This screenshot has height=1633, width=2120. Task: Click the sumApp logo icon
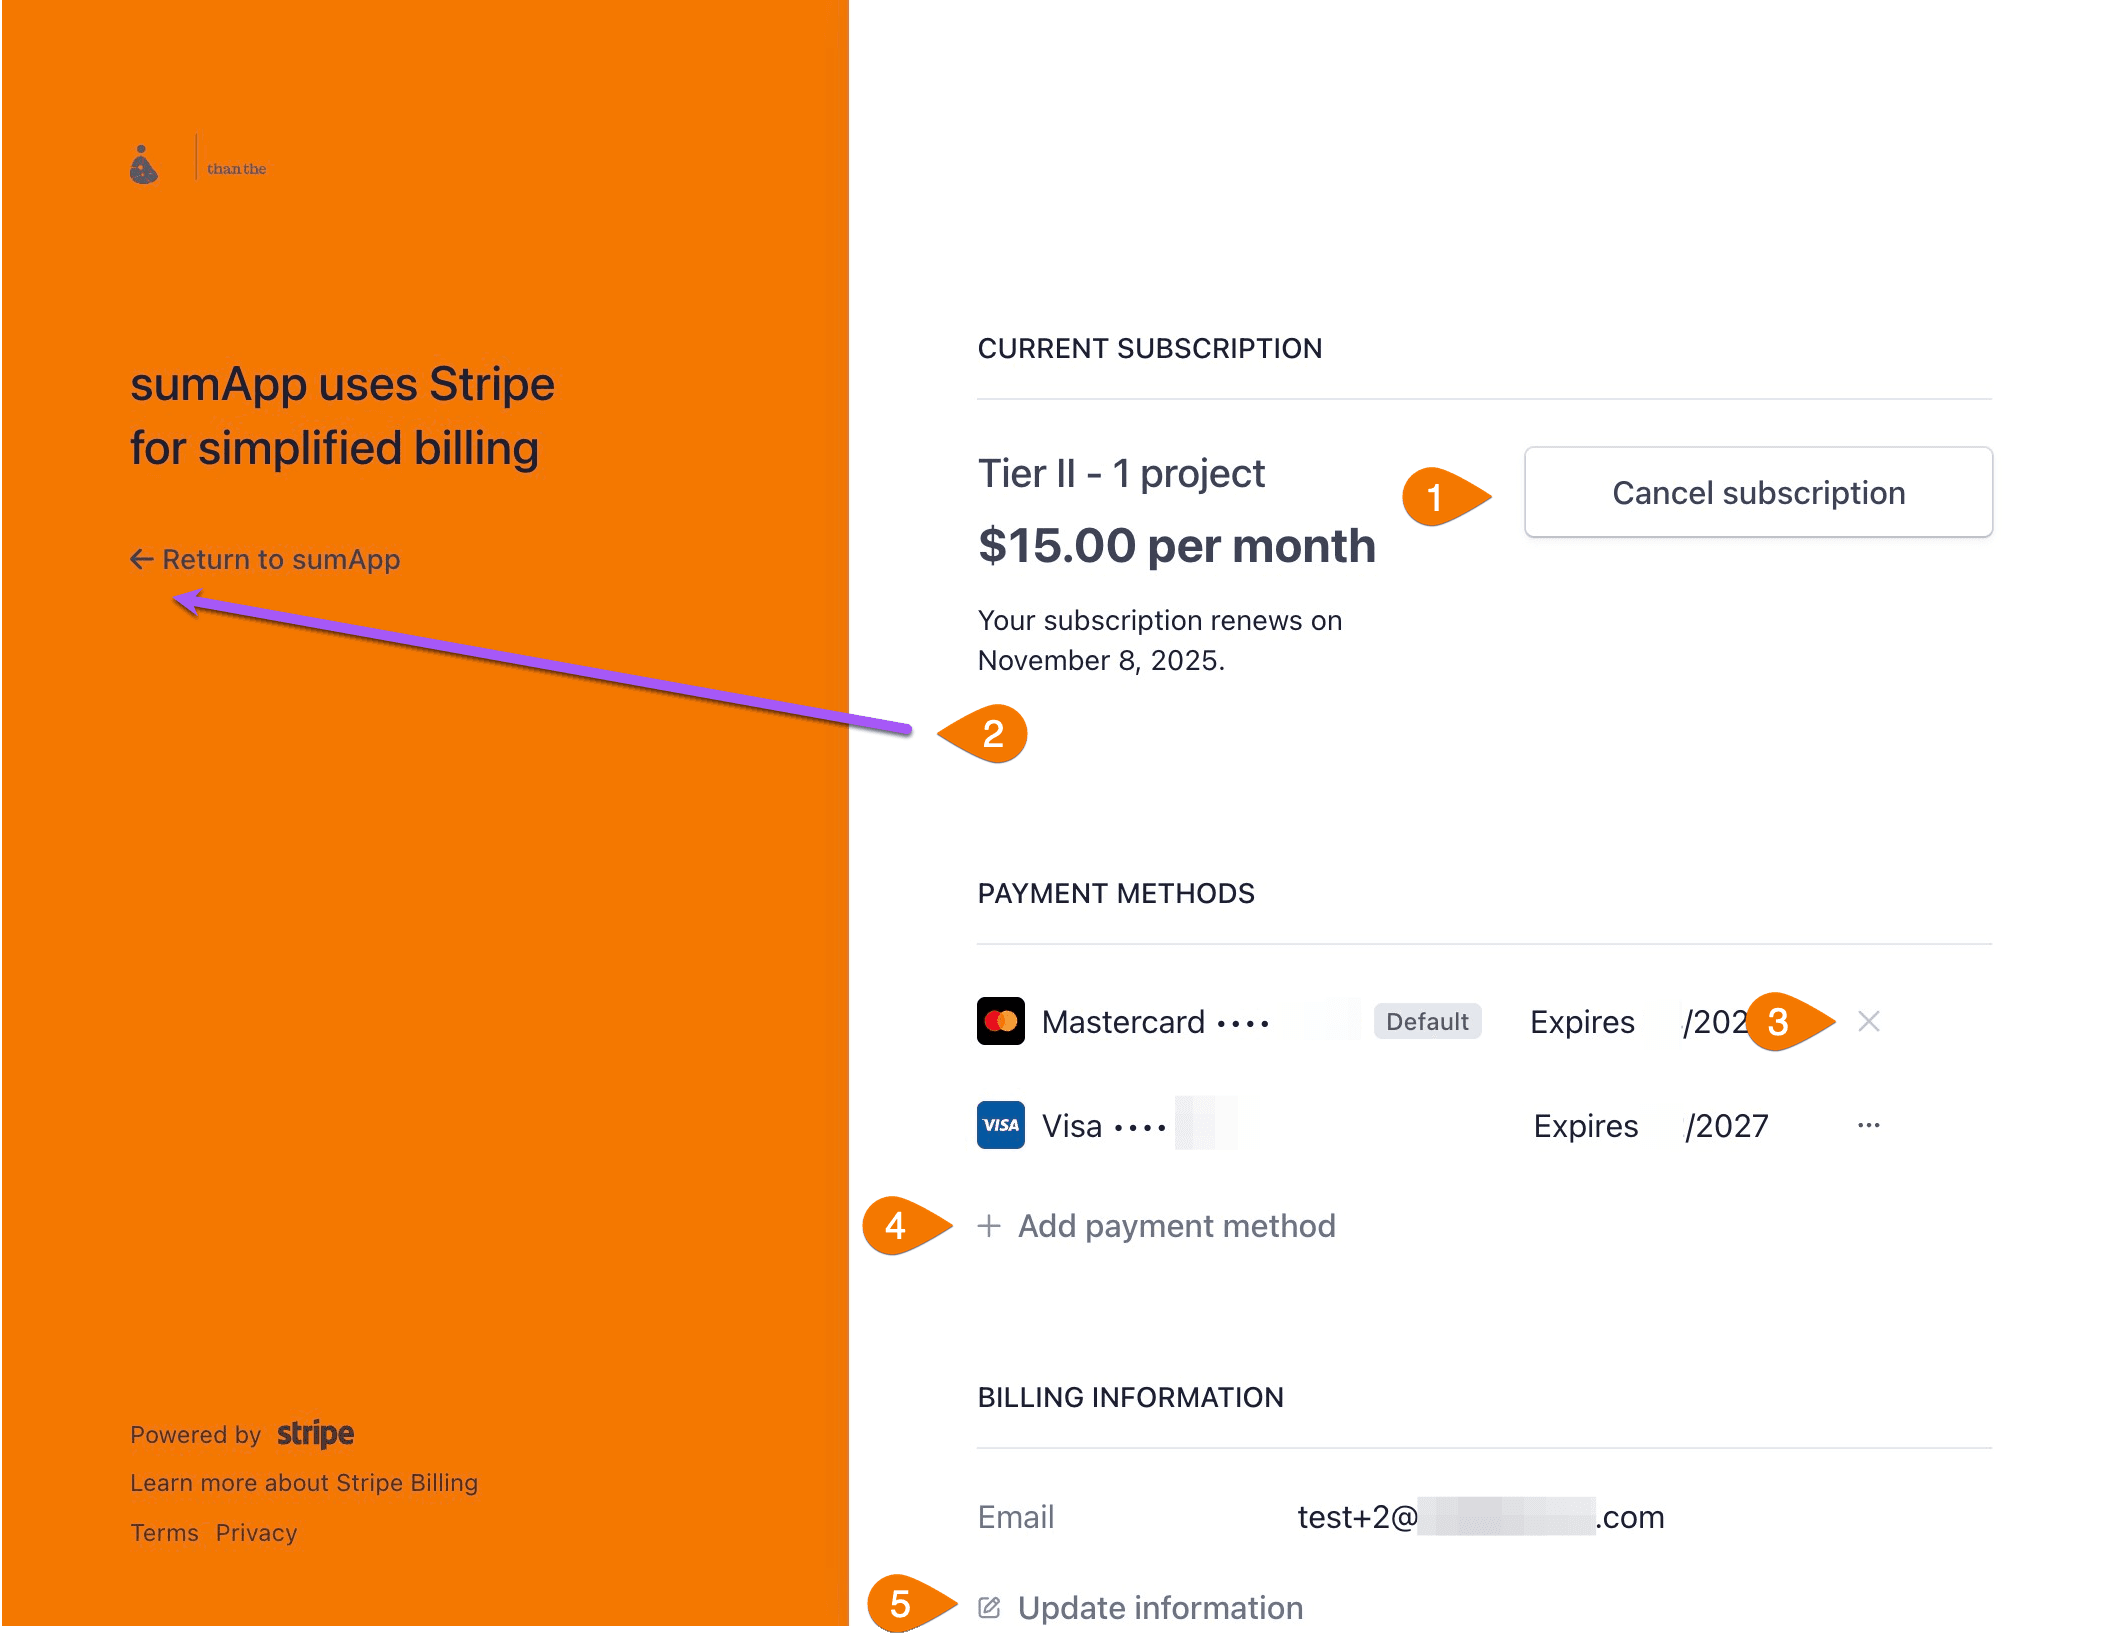click(x=144, y=166)
